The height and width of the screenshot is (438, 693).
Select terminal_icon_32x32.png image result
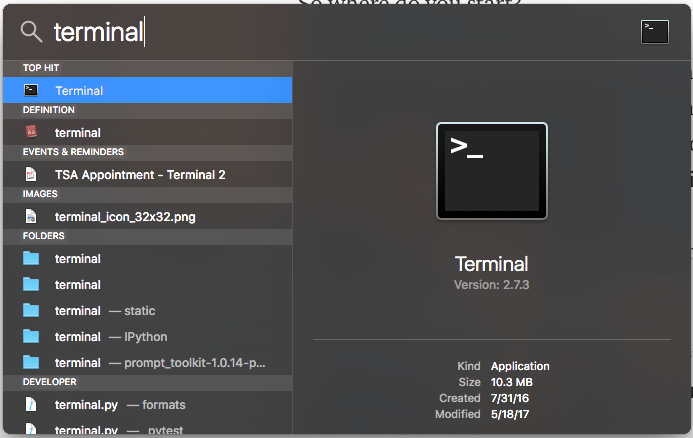[x=148, y=217]
